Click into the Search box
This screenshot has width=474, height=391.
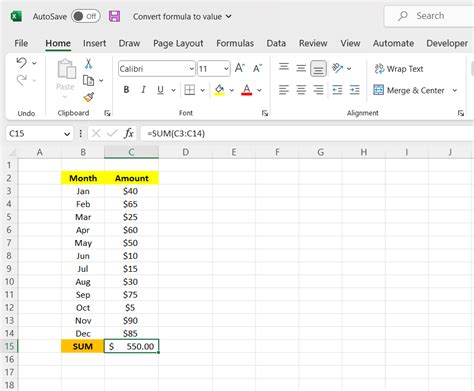(x=430, y=16)
